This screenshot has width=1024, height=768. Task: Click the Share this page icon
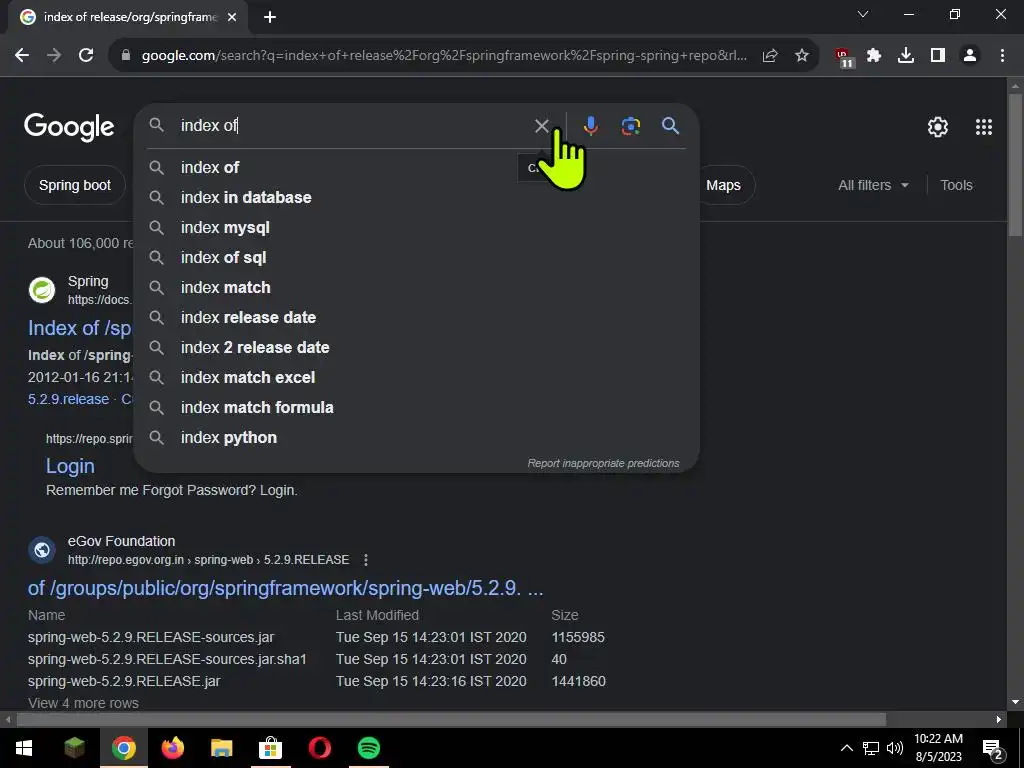(x=770, y=56)
